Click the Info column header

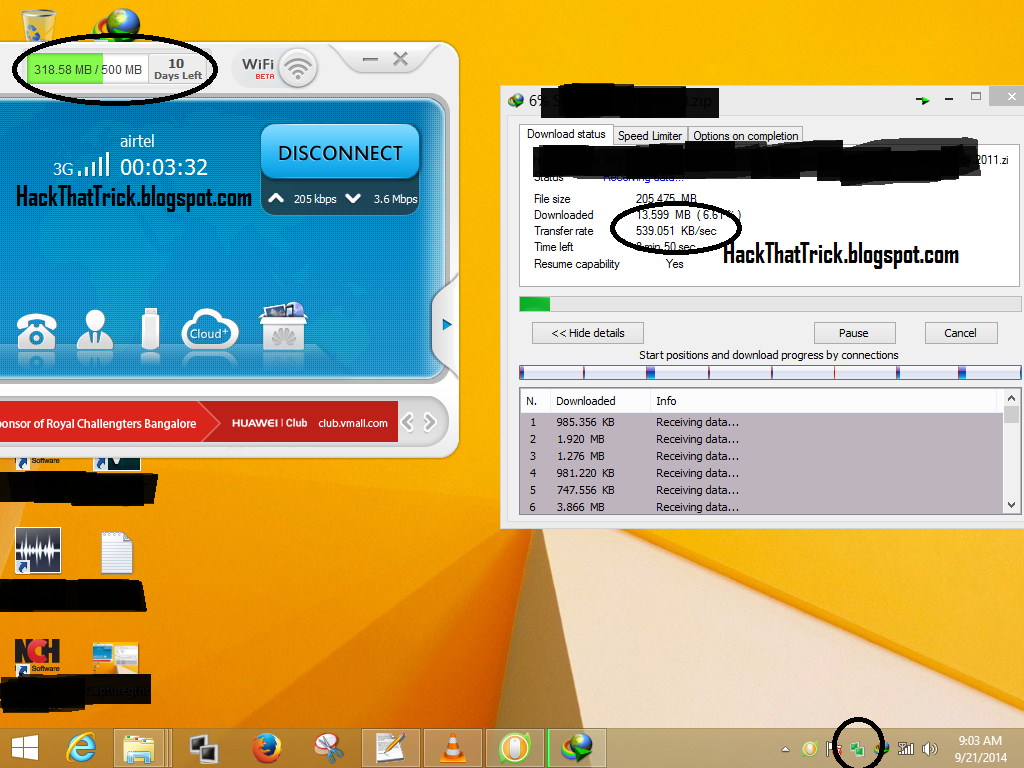[x=826, y=401]
